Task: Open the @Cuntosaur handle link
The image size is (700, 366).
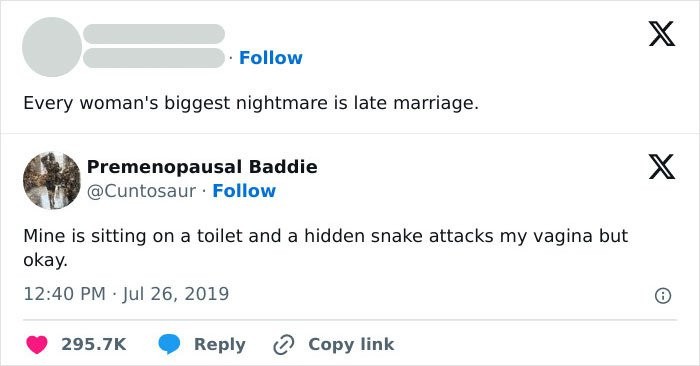Action: [x=141, y=191]
